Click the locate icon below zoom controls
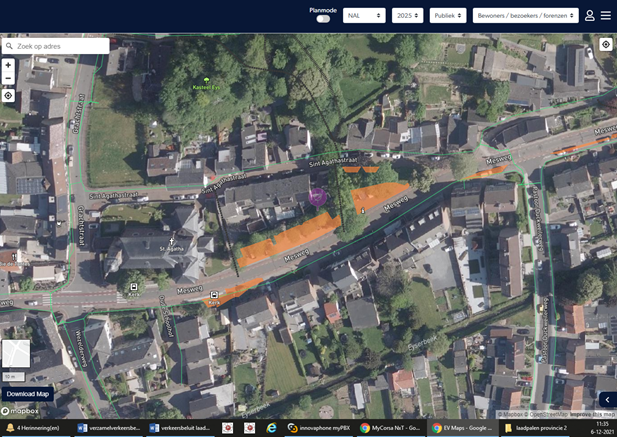 (x=8, y=96)
